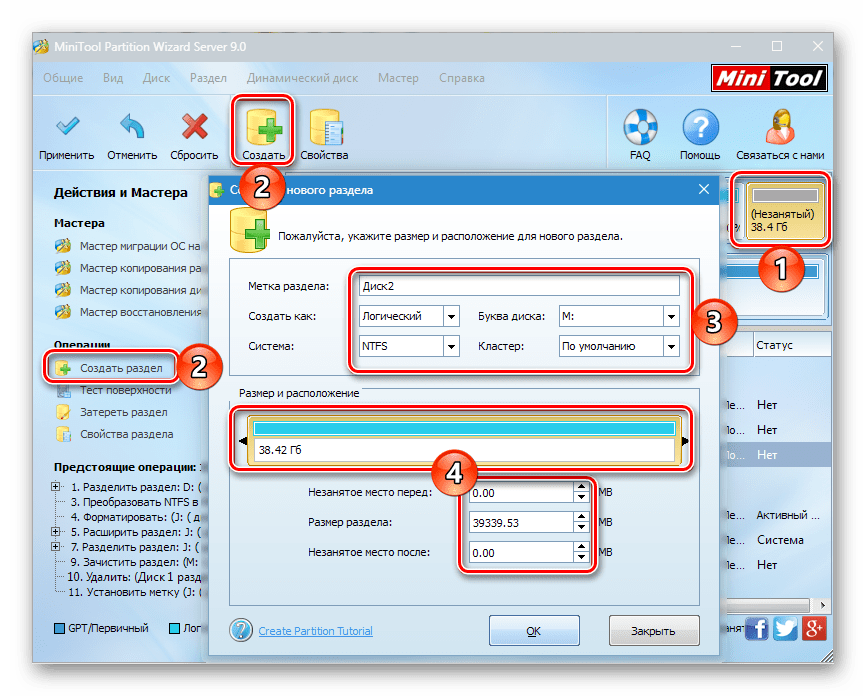The height and width of the screenshot is (696, 866).
Task: Click the Незанятое место после field
Action: tap(521, 552)
